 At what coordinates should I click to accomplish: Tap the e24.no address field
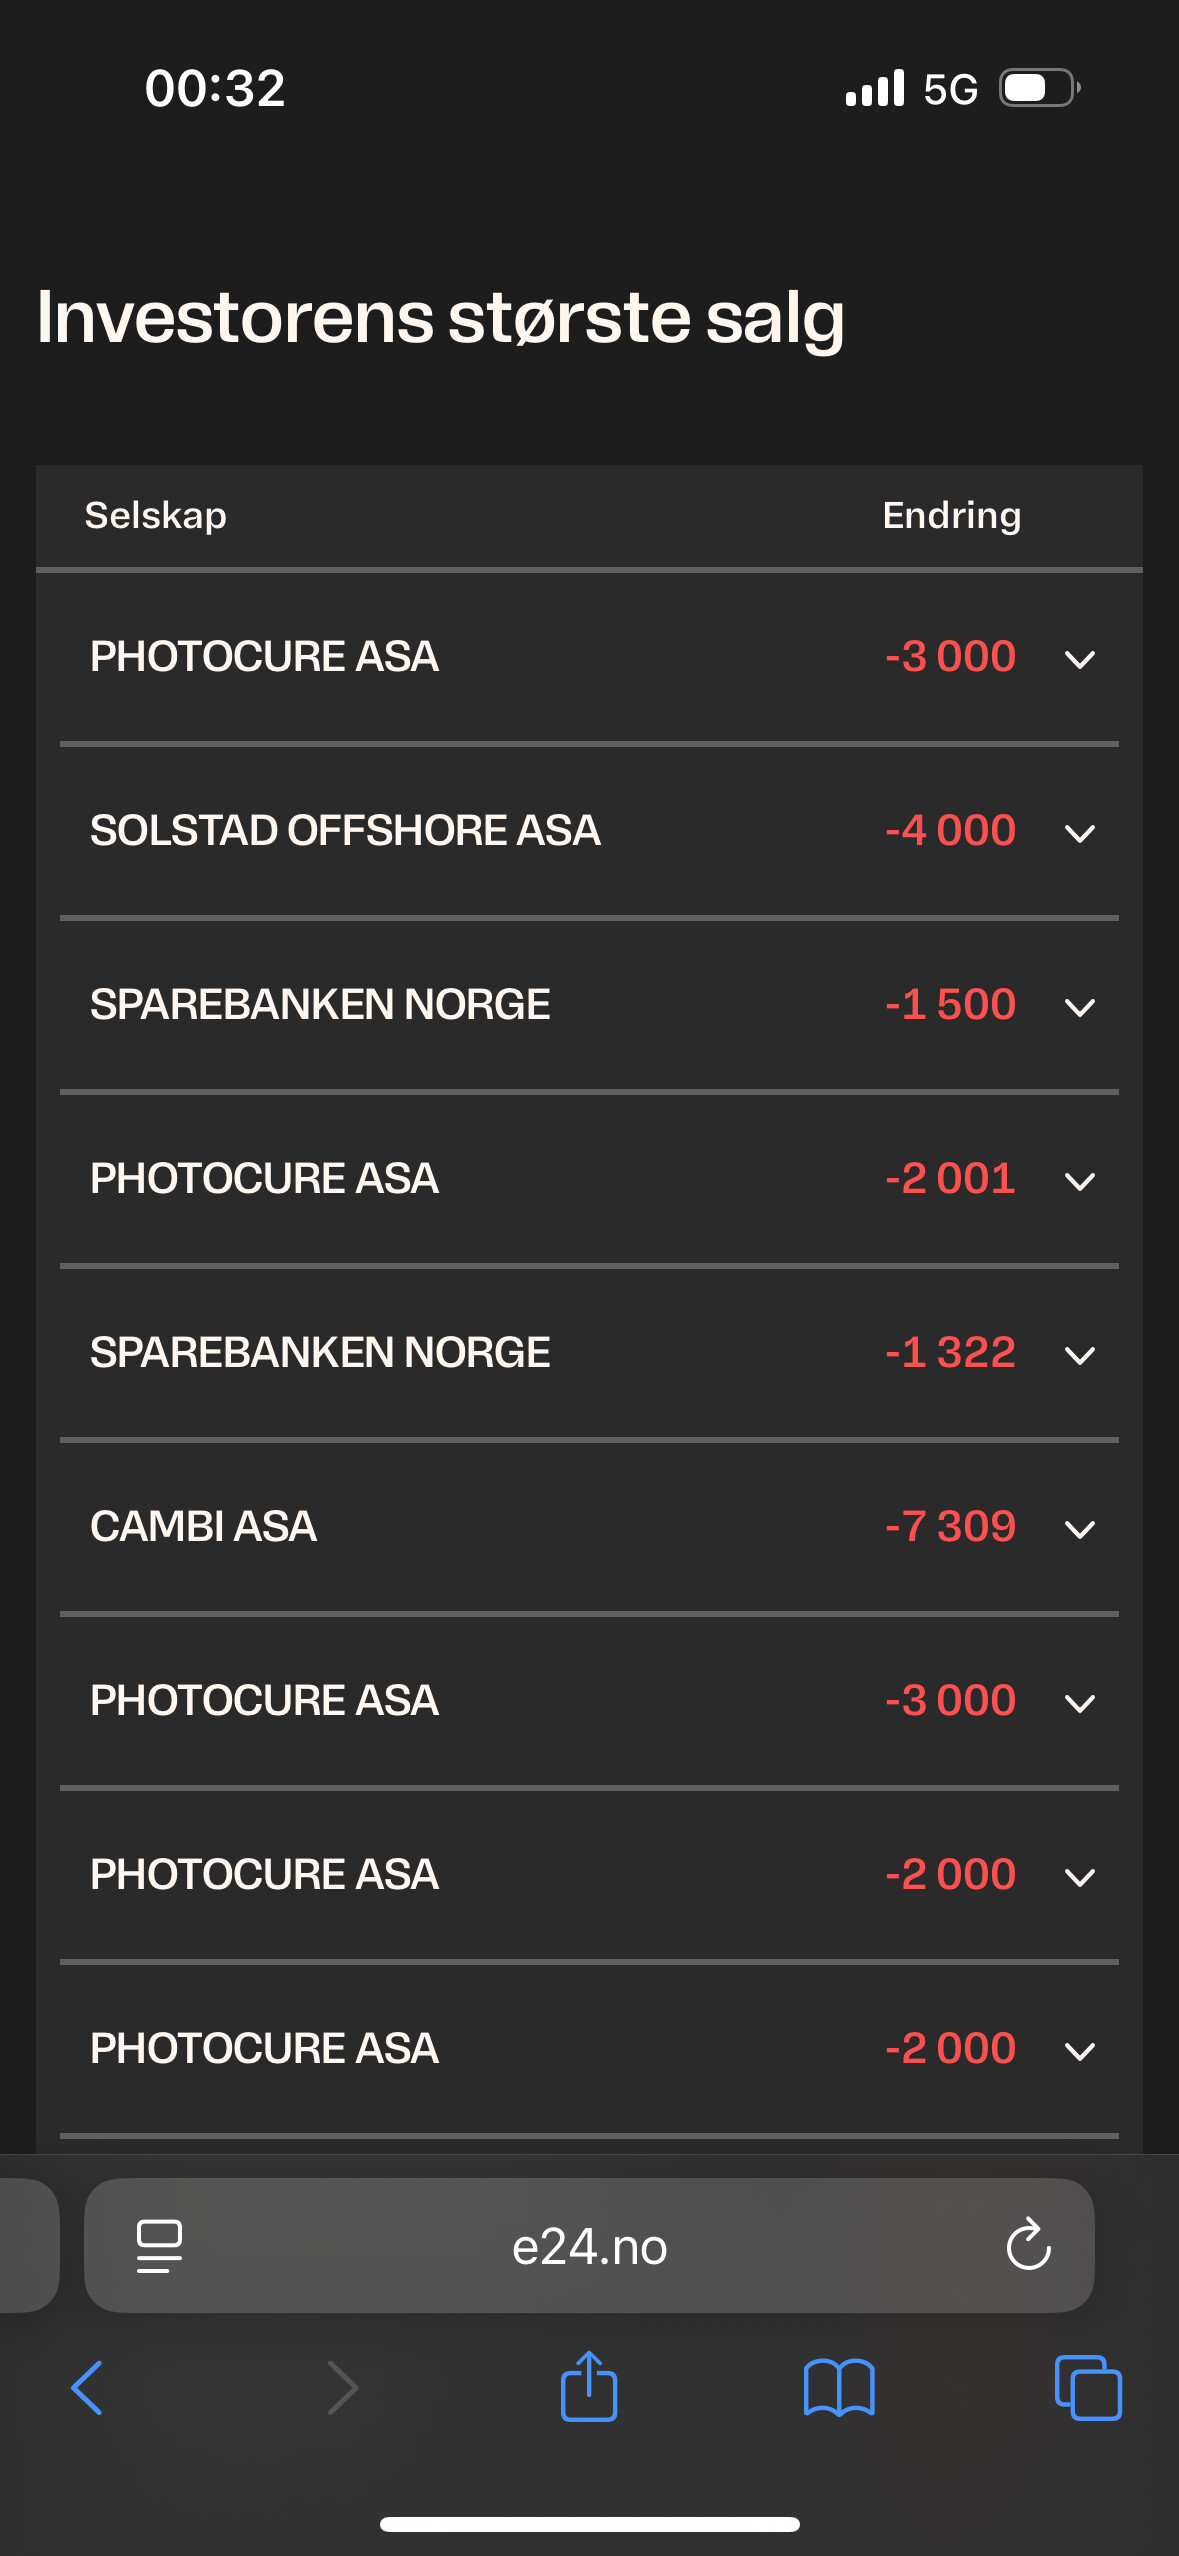[589, 2245]
